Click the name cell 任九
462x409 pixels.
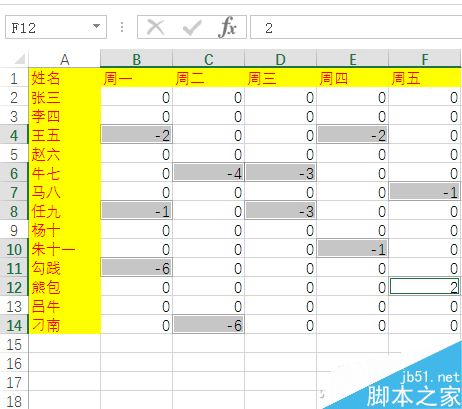pyautogui.click(x=64, y=211)
